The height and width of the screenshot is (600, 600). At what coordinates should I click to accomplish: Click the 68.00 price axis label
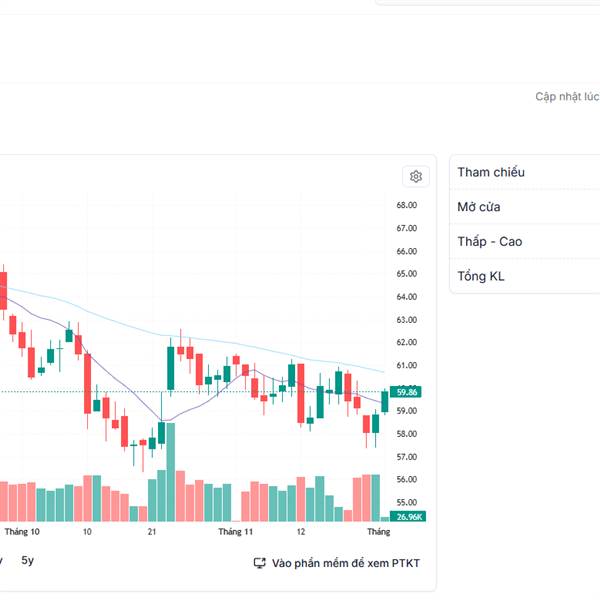click(x=407, y=205)
